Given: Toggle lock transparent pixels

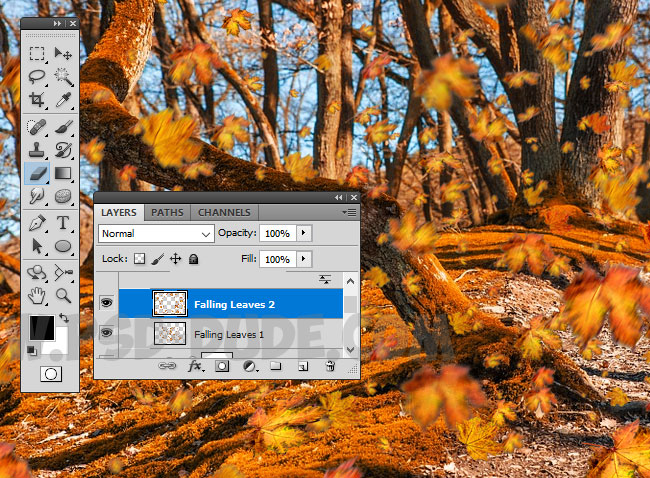Looking at the screenshot, I should (x=140, y=259).
